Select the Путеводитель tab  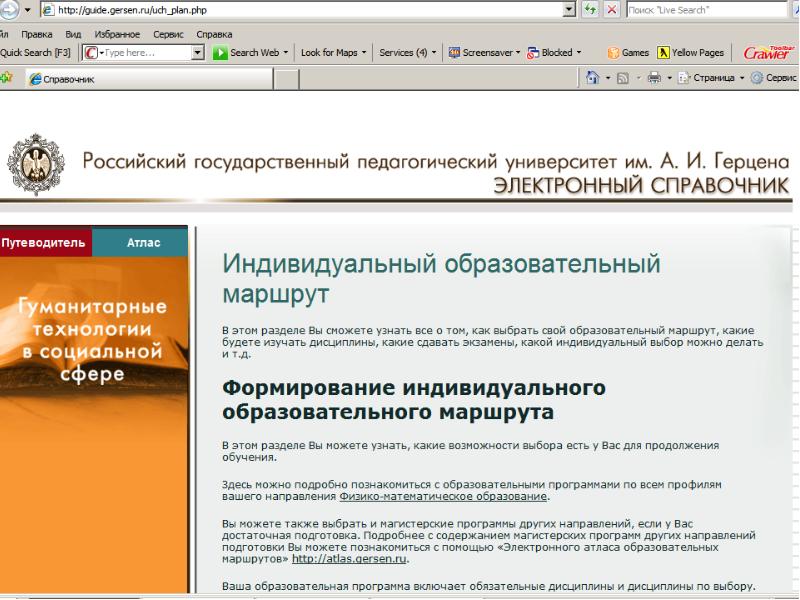point(43,242)
